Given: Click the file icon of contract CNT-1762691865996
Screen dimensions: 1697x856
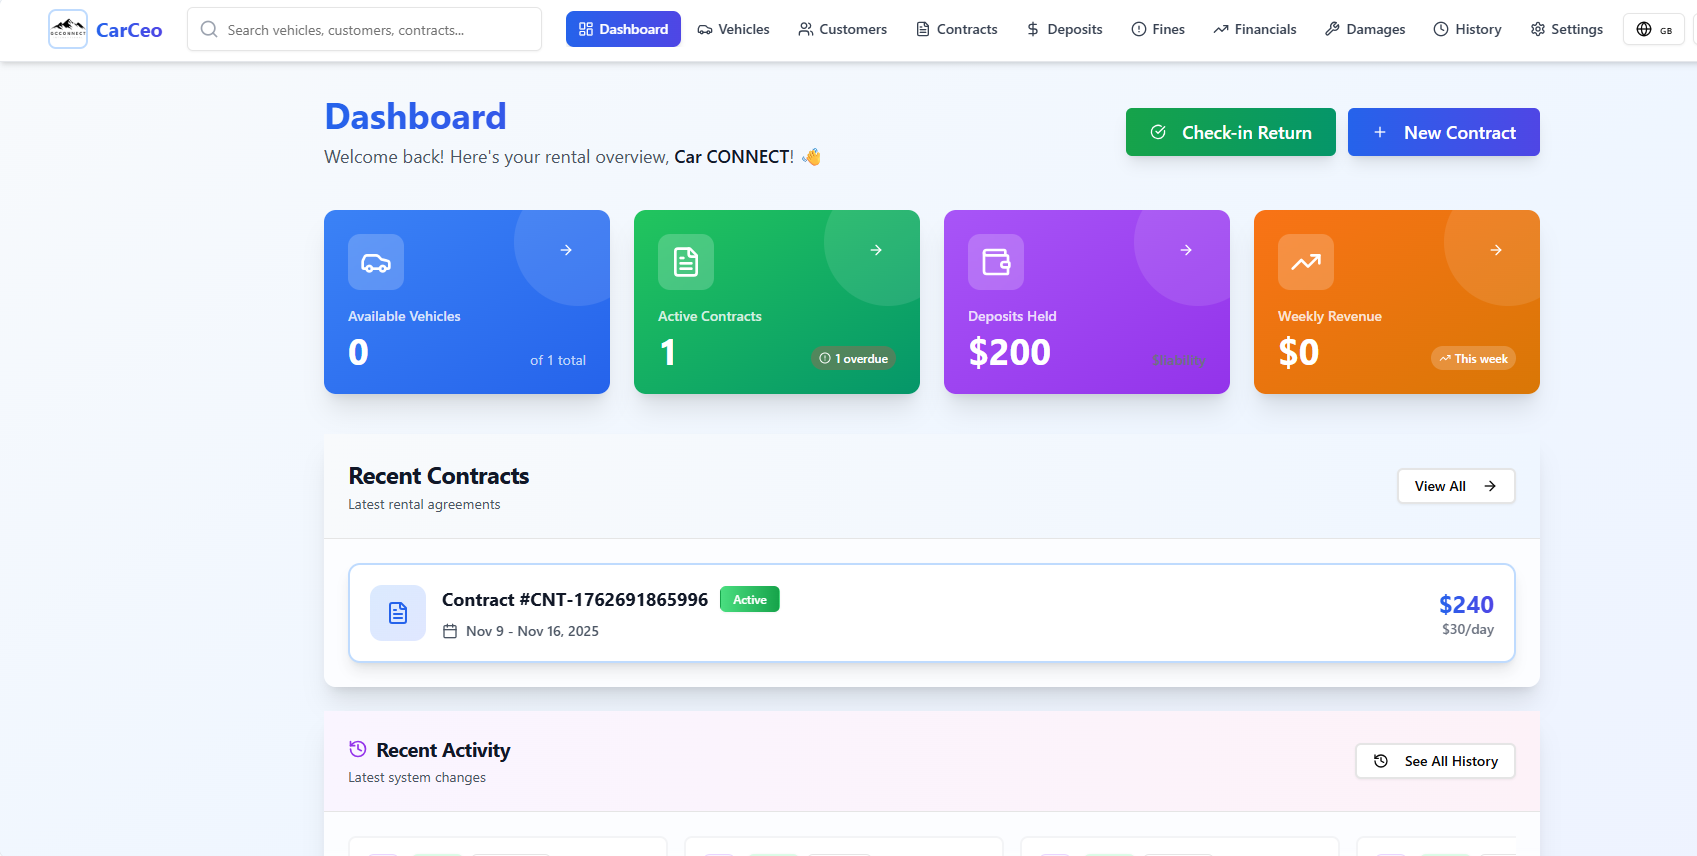Looking at the screenshot, I should (398, 613).
